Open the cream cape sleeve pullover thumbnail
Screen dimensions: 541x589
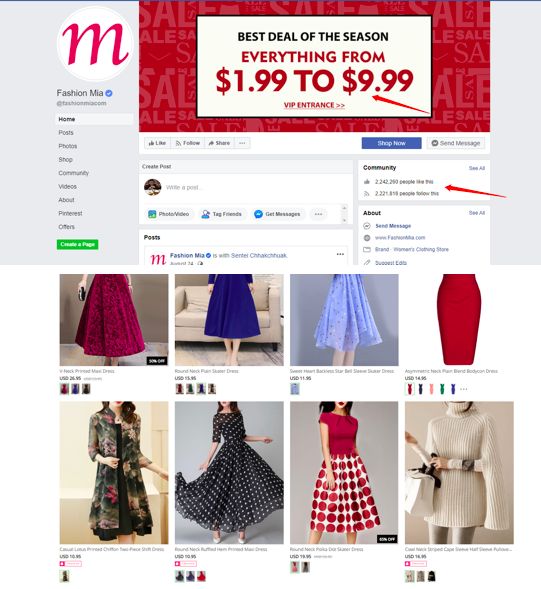point(459,473)
